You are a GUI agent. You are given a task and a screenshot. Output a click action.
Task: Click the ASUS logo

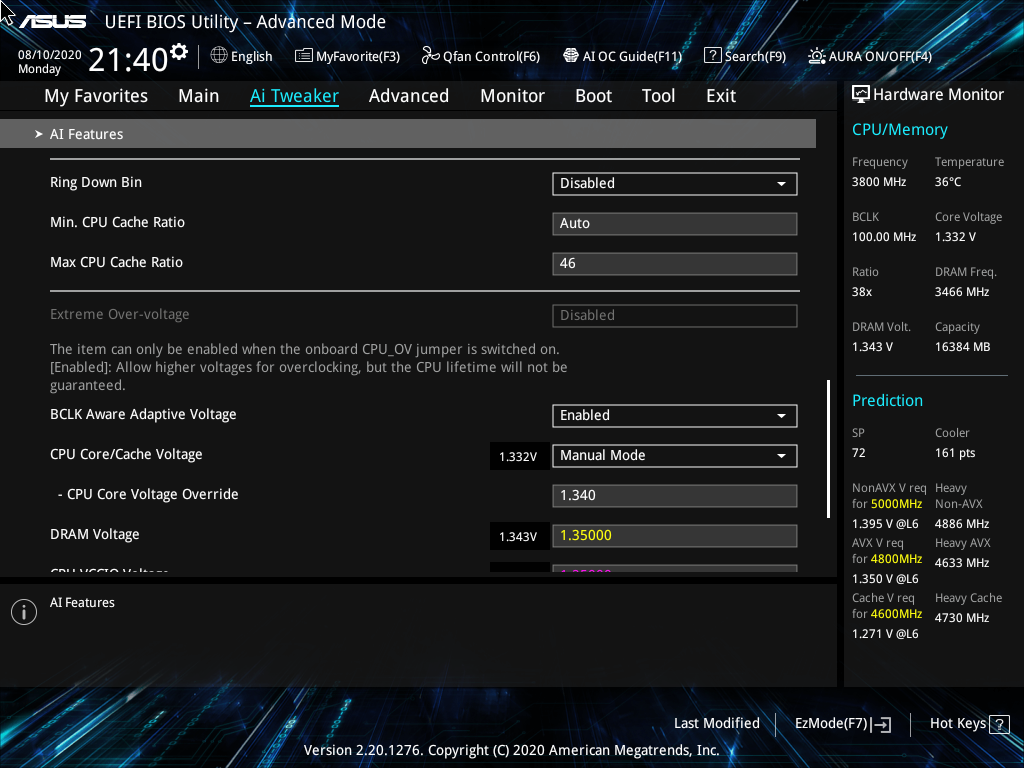click(52, 22)
